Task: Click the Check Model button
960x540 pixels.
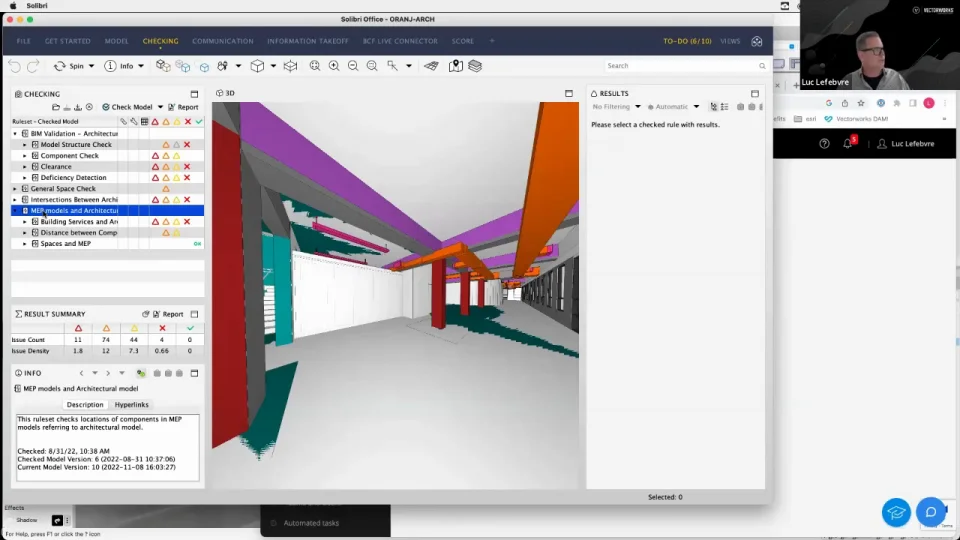Action: (132, 107)
